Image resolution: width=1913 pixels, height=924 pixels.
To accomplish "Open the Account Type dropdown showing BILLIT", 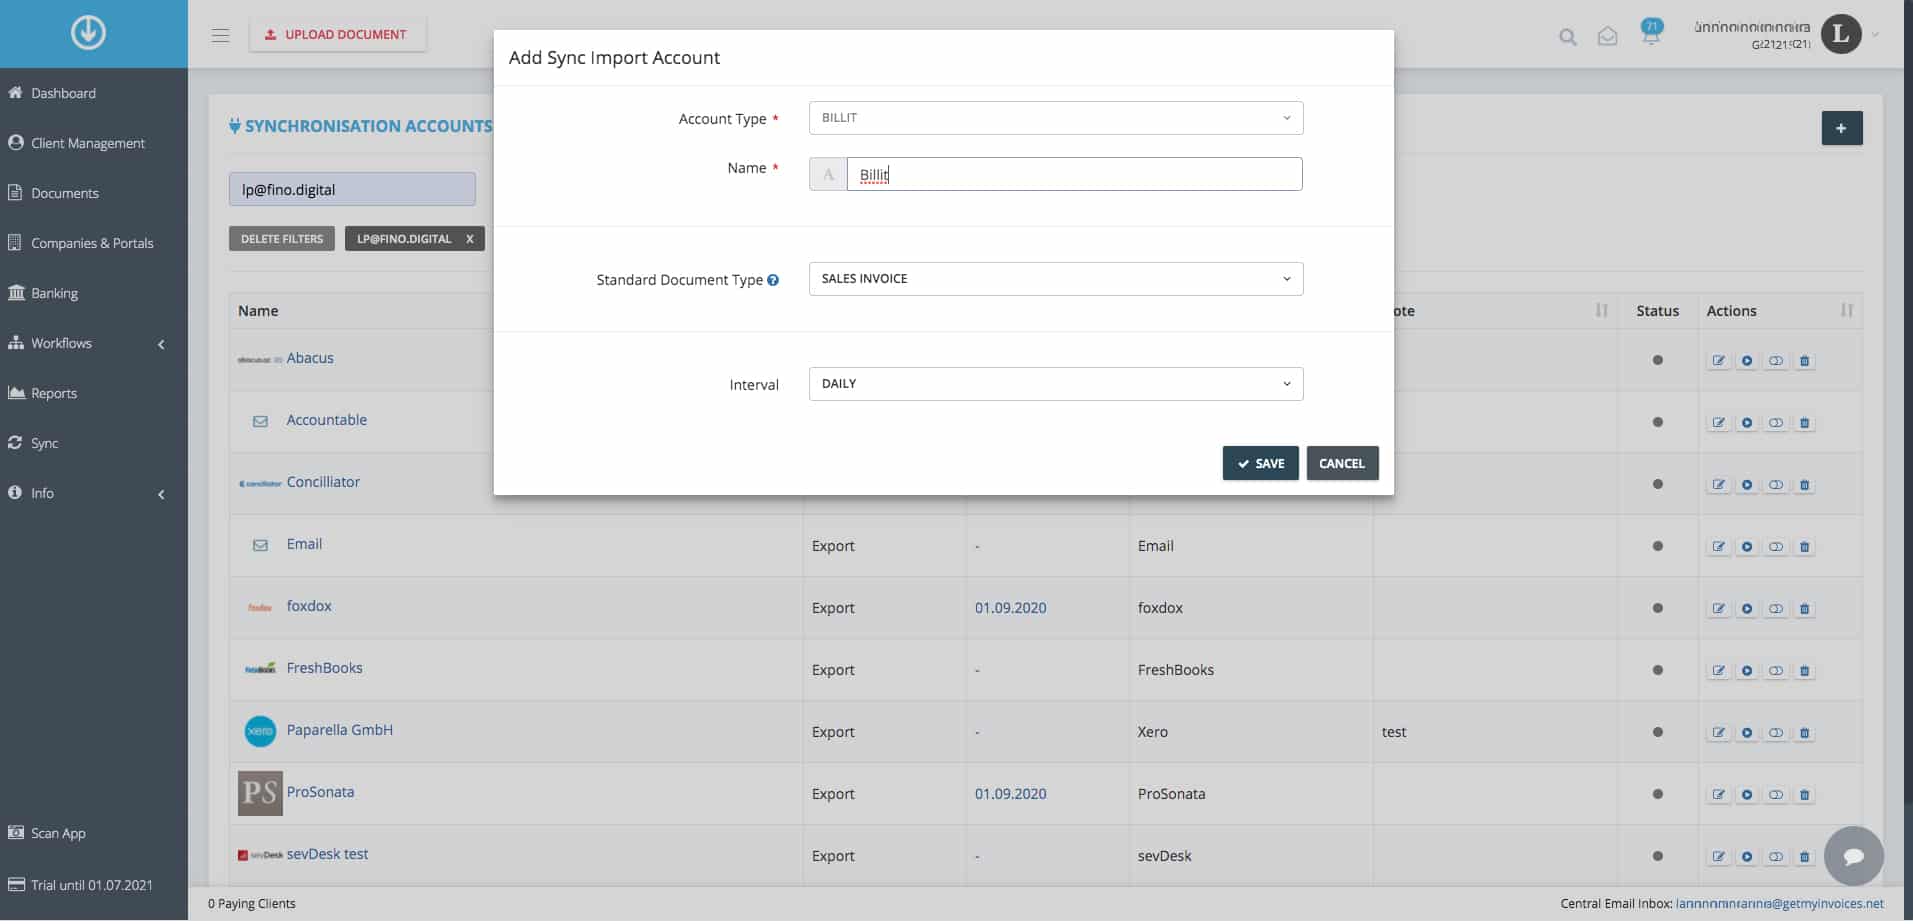I will point(1056,118).
